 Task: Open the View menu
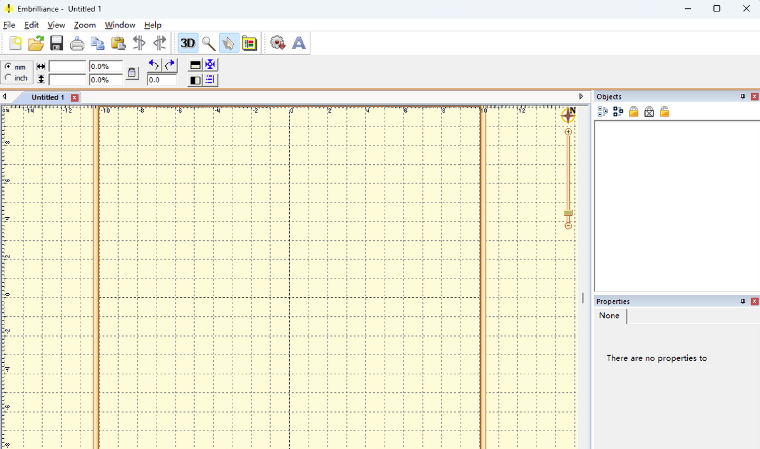pyautogui.click(x=56, y=25)
